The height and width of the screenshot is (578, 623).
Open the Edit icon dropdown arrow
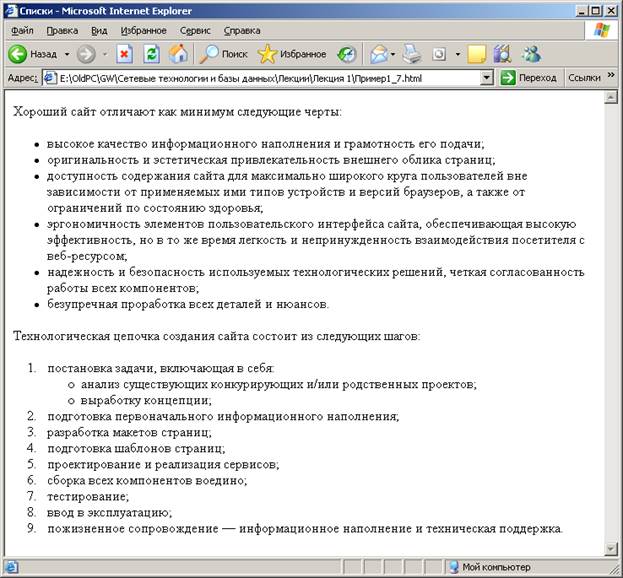click(x=458, y=54)
